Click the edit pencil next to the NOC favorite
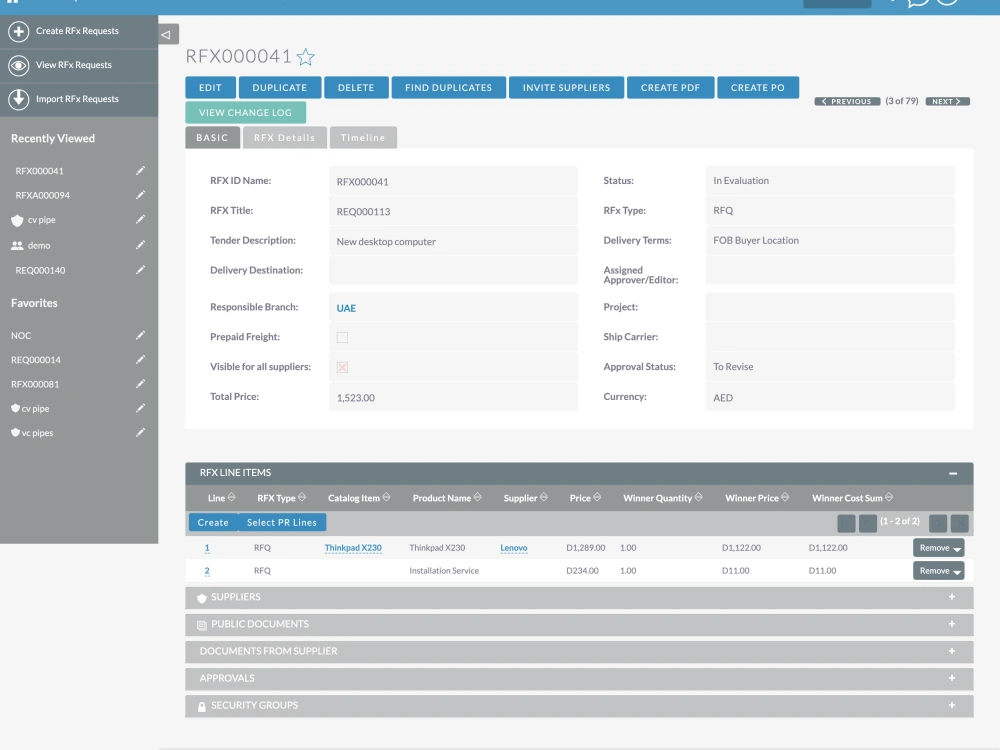Screen dimensions: 1000x750 tap(141, 335)
